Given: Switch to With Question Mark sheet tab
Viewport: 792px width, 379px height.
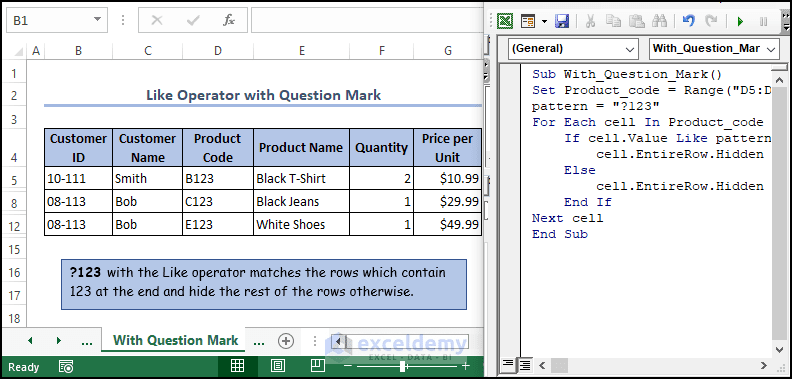Looking at the screenshot, I should pos(175,340).
